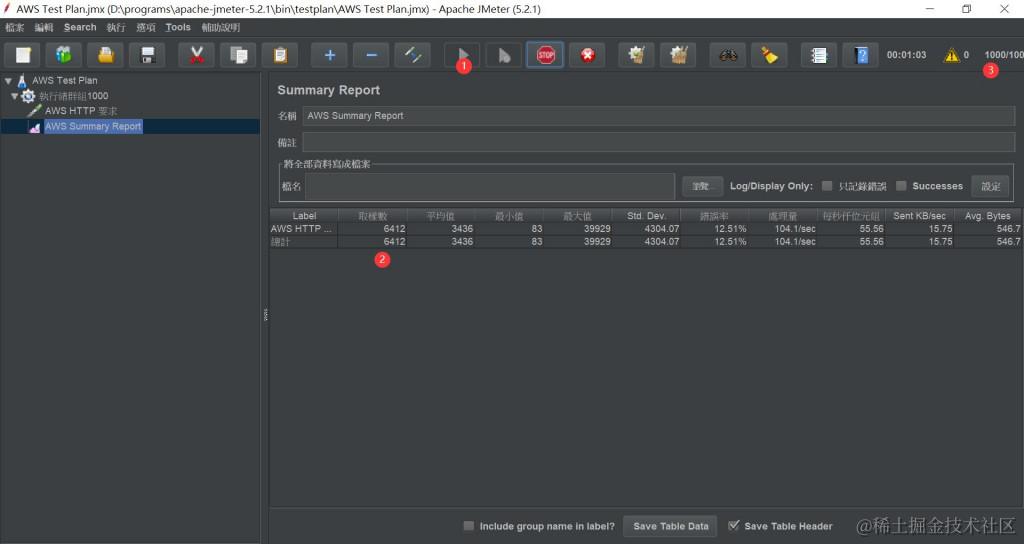1024x544 pixels.
Task: Collapse the AWS Test Plan tree node
Action: click(8, 81)
